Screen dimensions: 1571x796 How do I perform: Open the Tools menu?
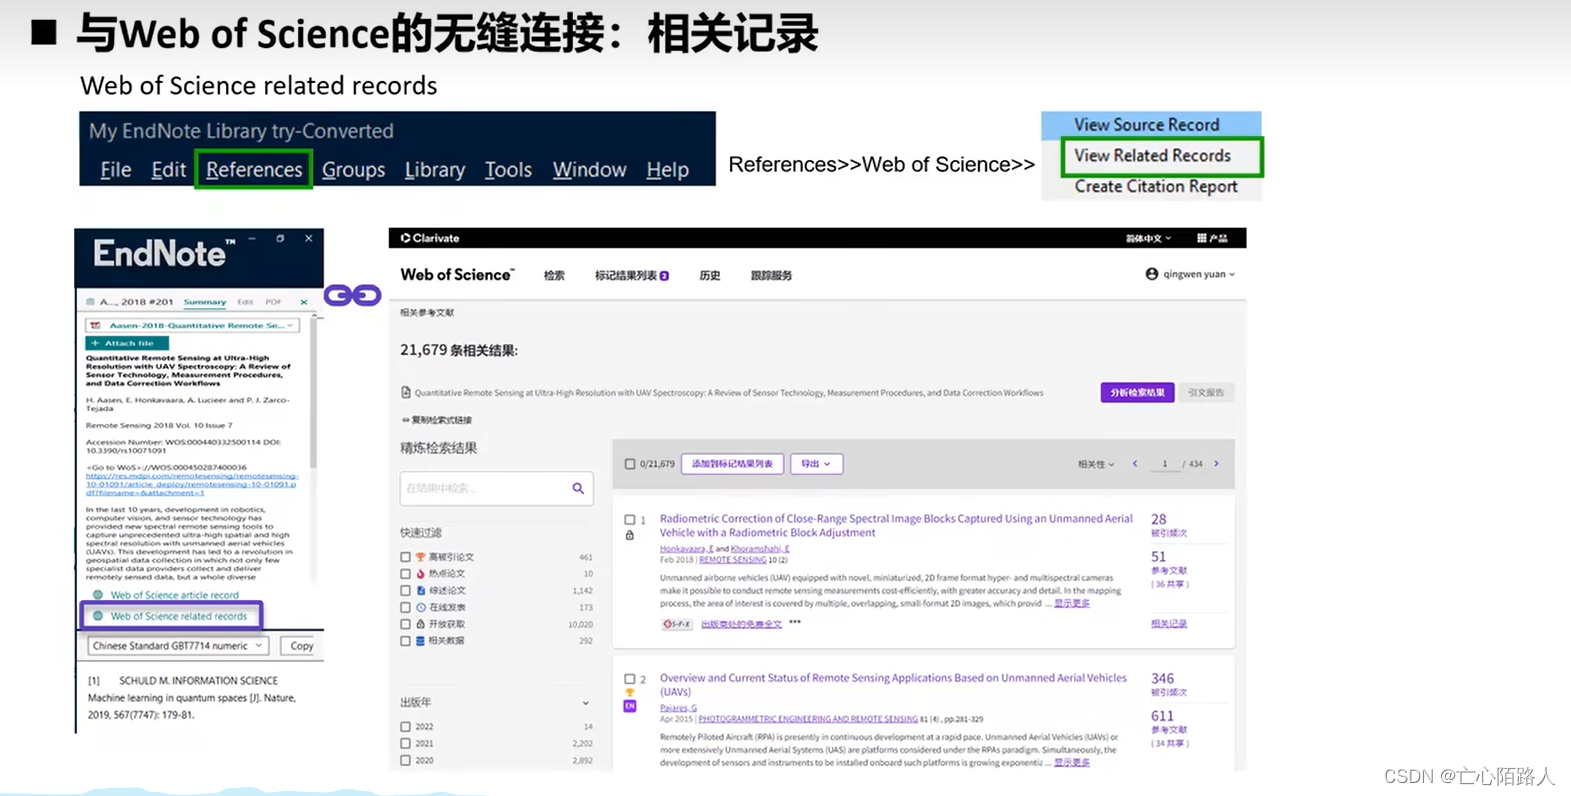pyautogui.click(x=508, y=170)
